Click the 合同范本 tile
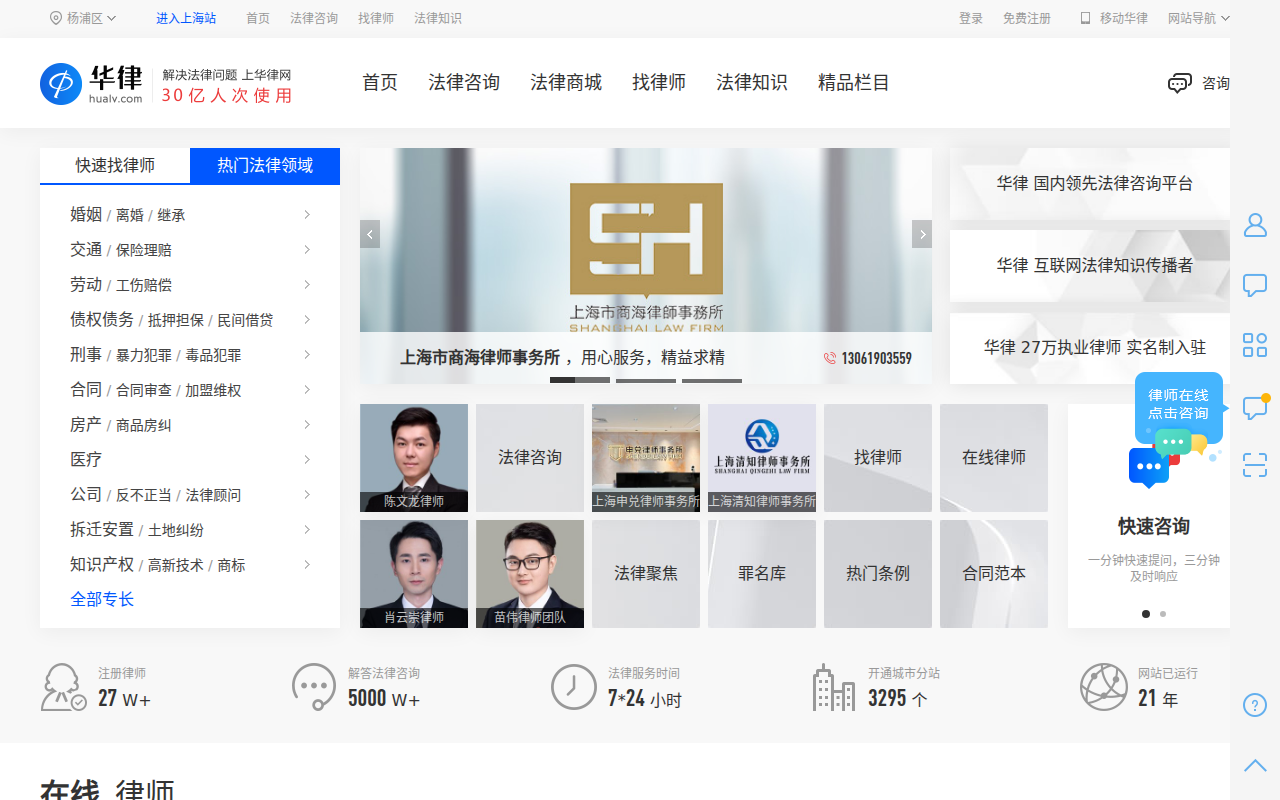Screen dimensions: 1280x800 (x=994, y=574)
